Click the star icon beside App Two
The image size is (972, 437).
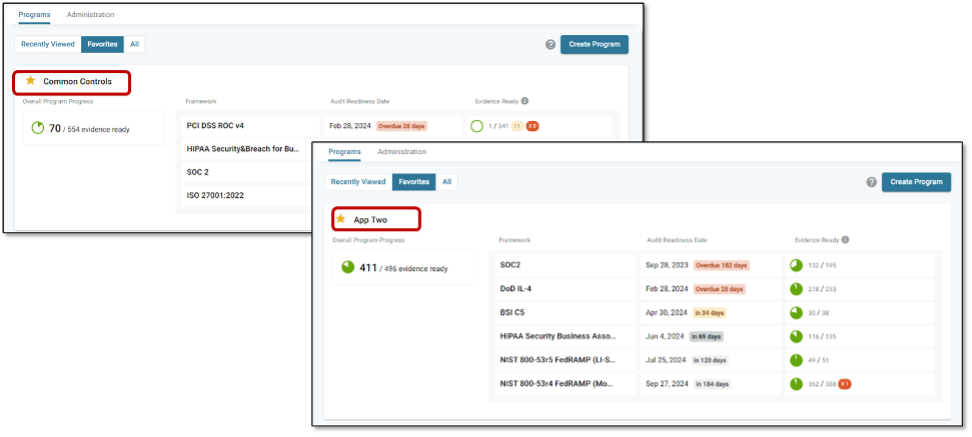[x=341, y=219]
